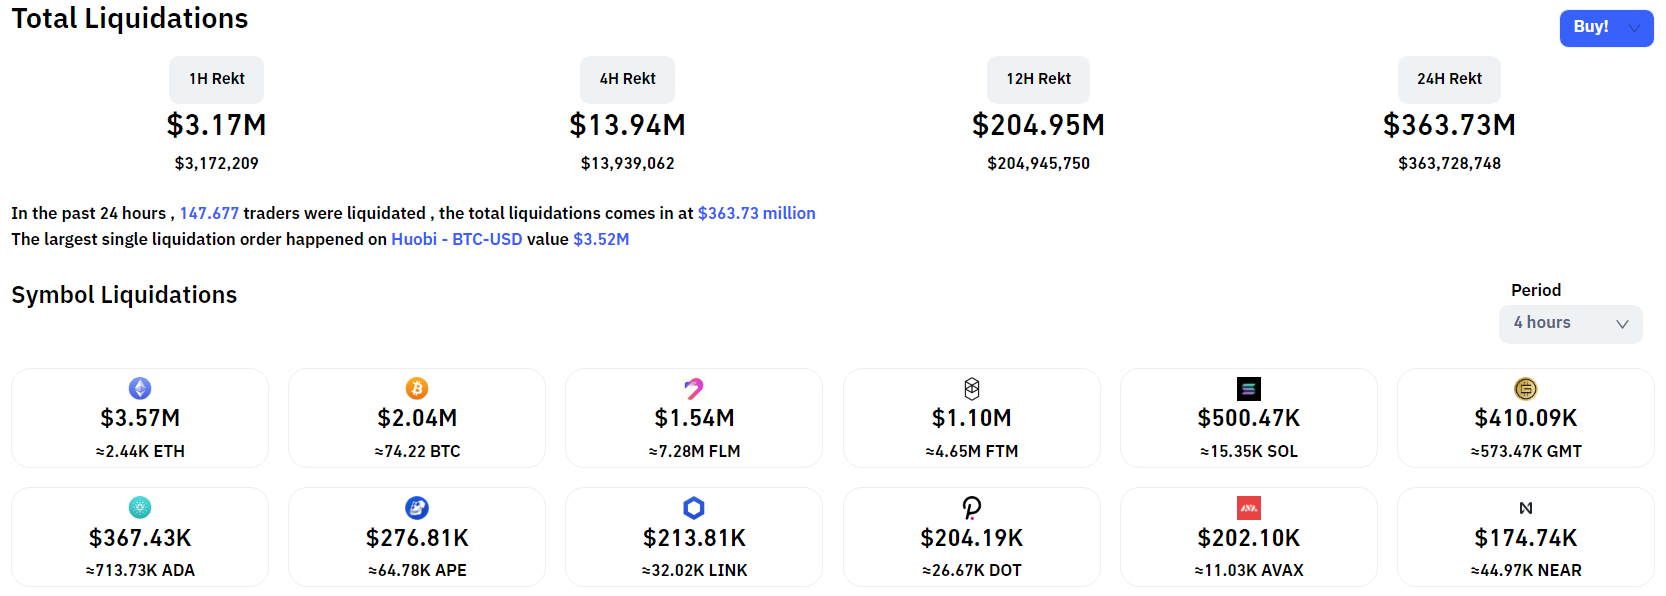This screenshot has height=596, width=1666.
Task: Select the 1H Rekt tab
Action: (x=217, y=79)
